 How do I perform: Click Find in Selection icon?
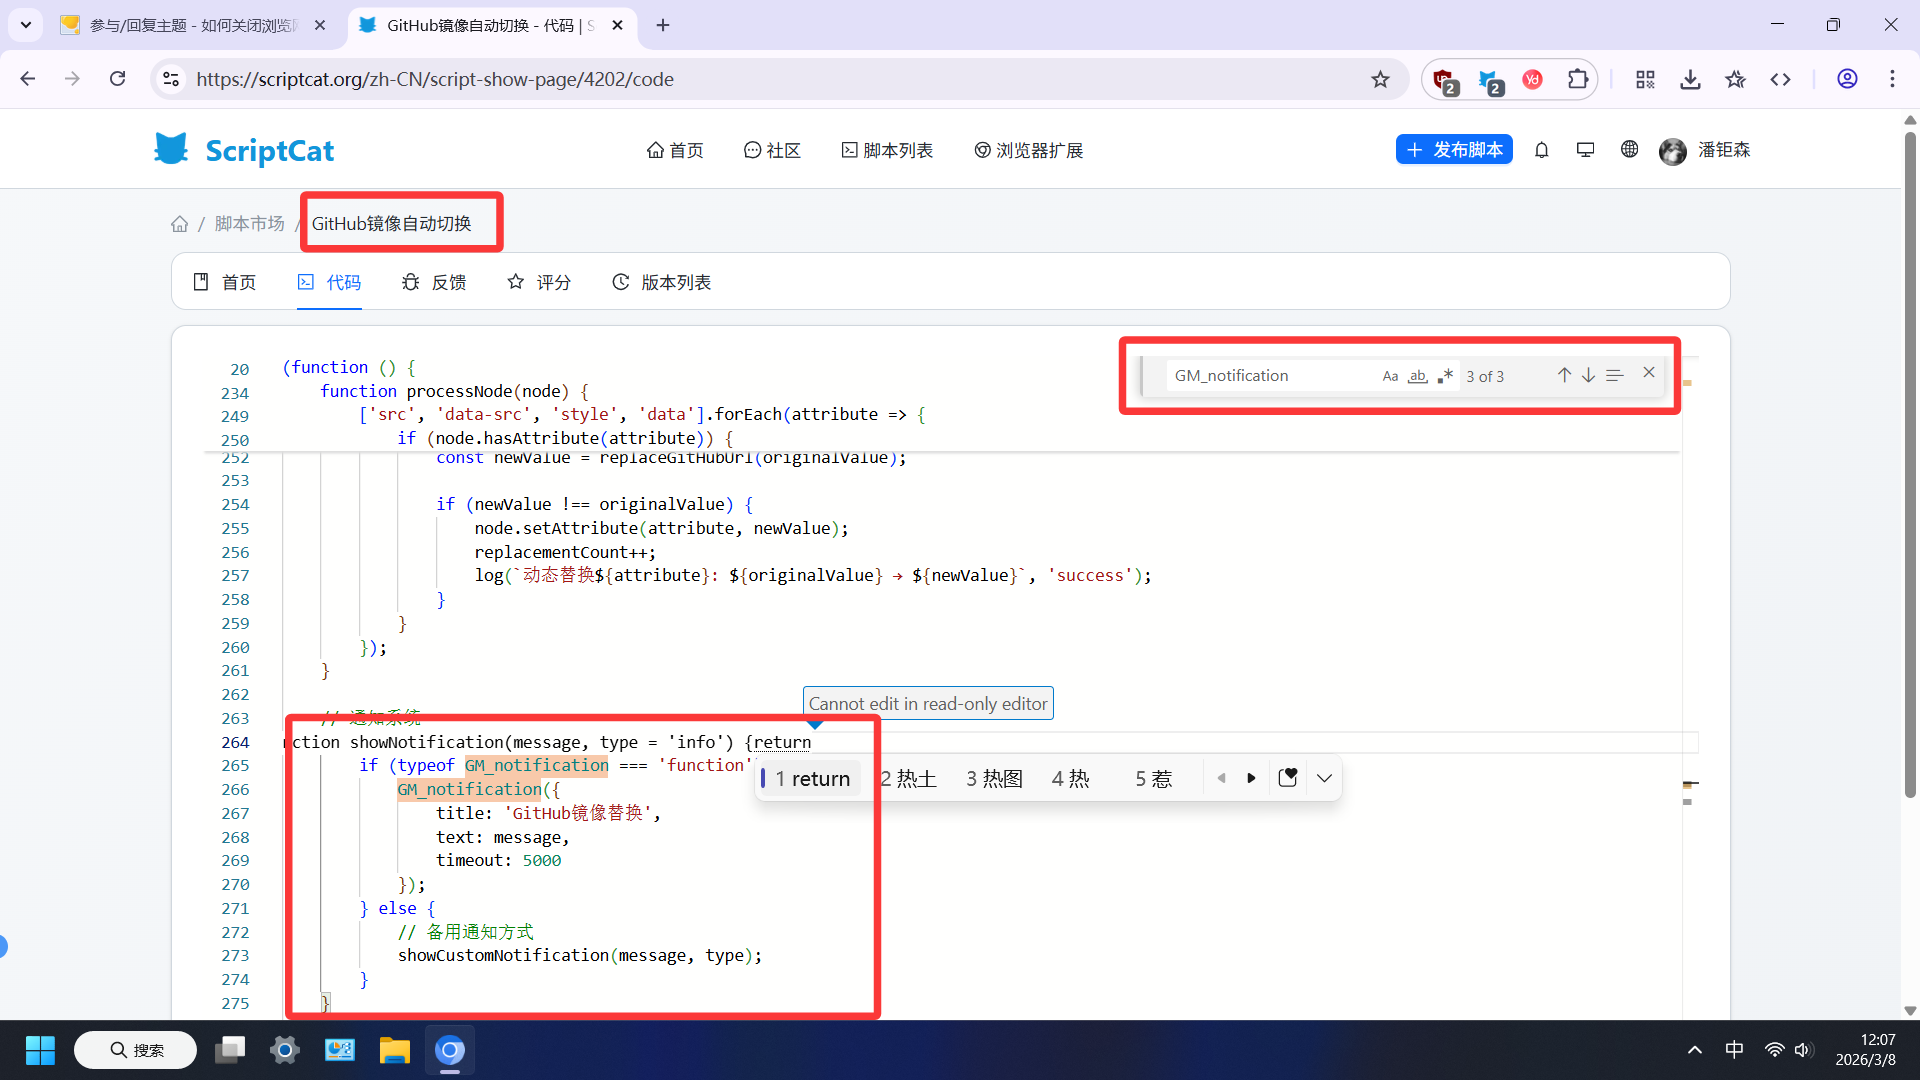[1614, 375]
